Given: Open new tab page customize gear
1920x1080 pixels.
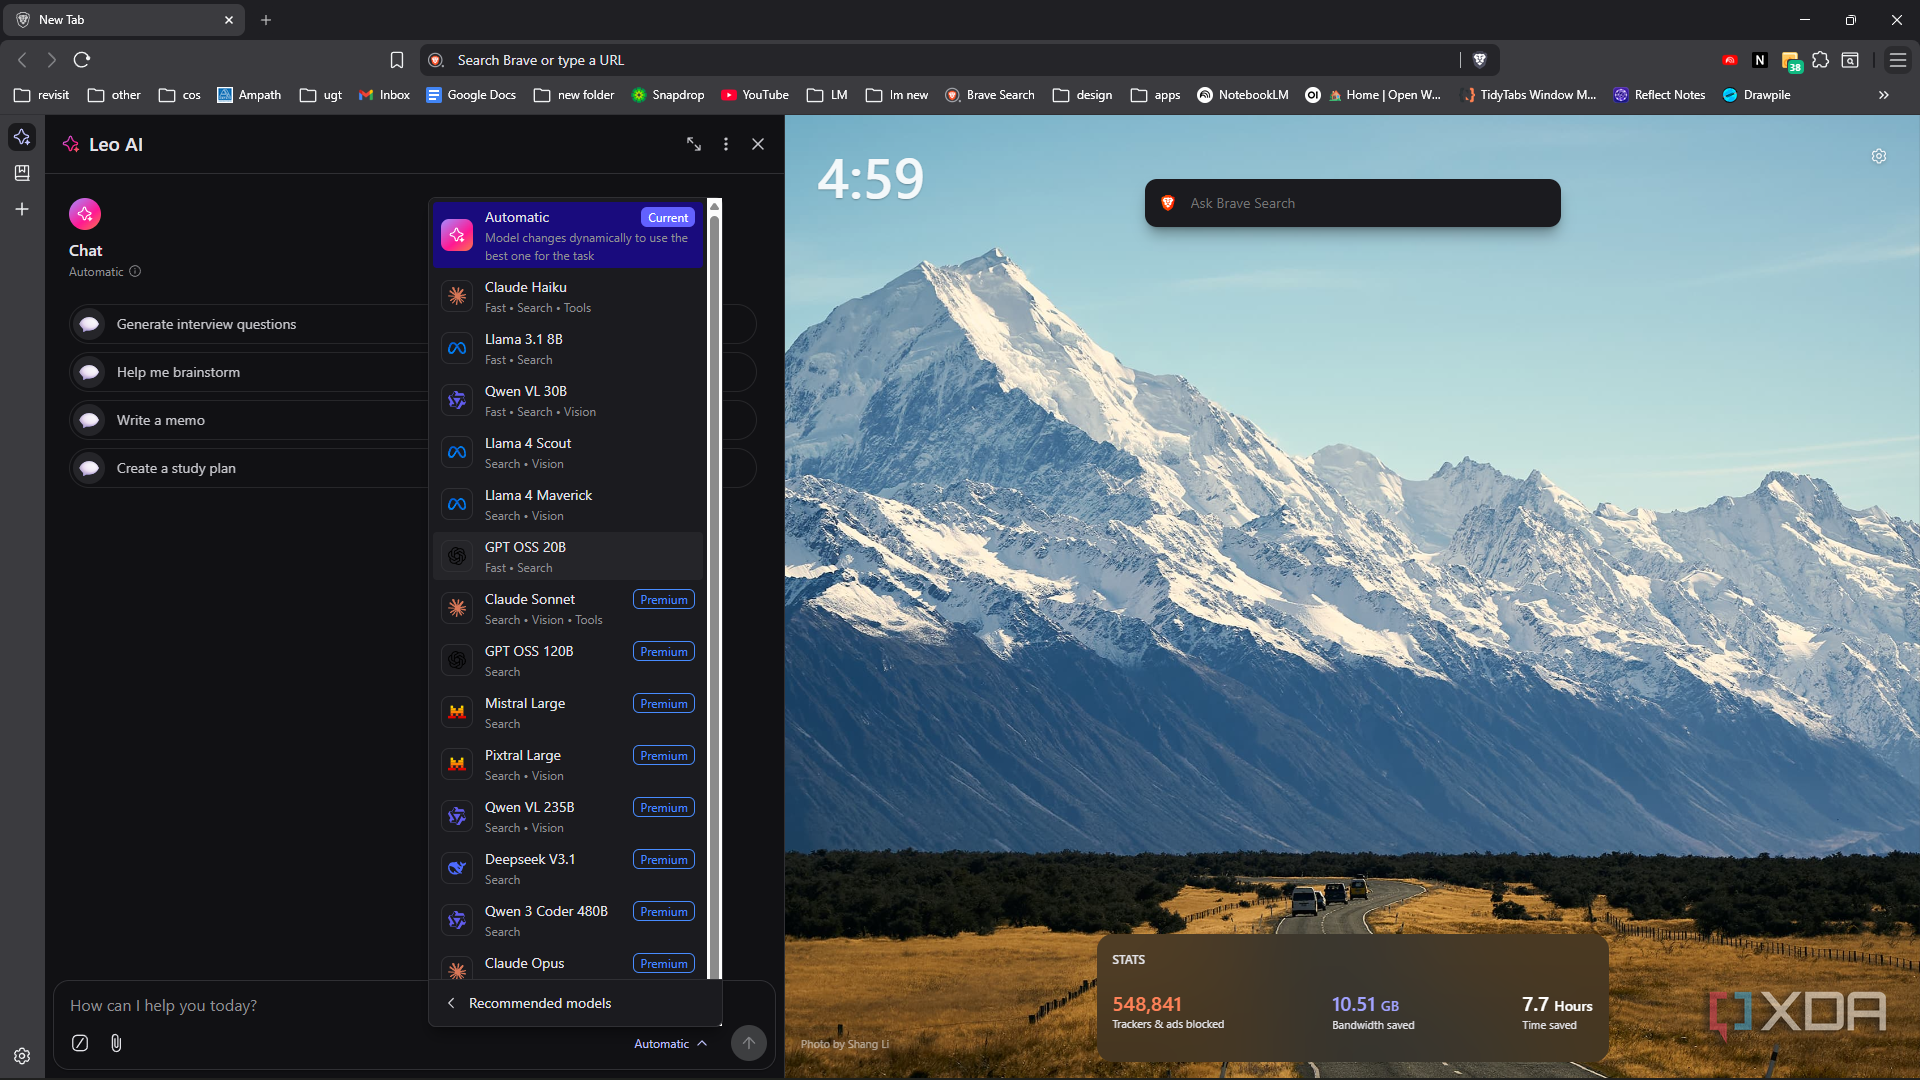Looking at the screenshot, I should pos(1879,156).
